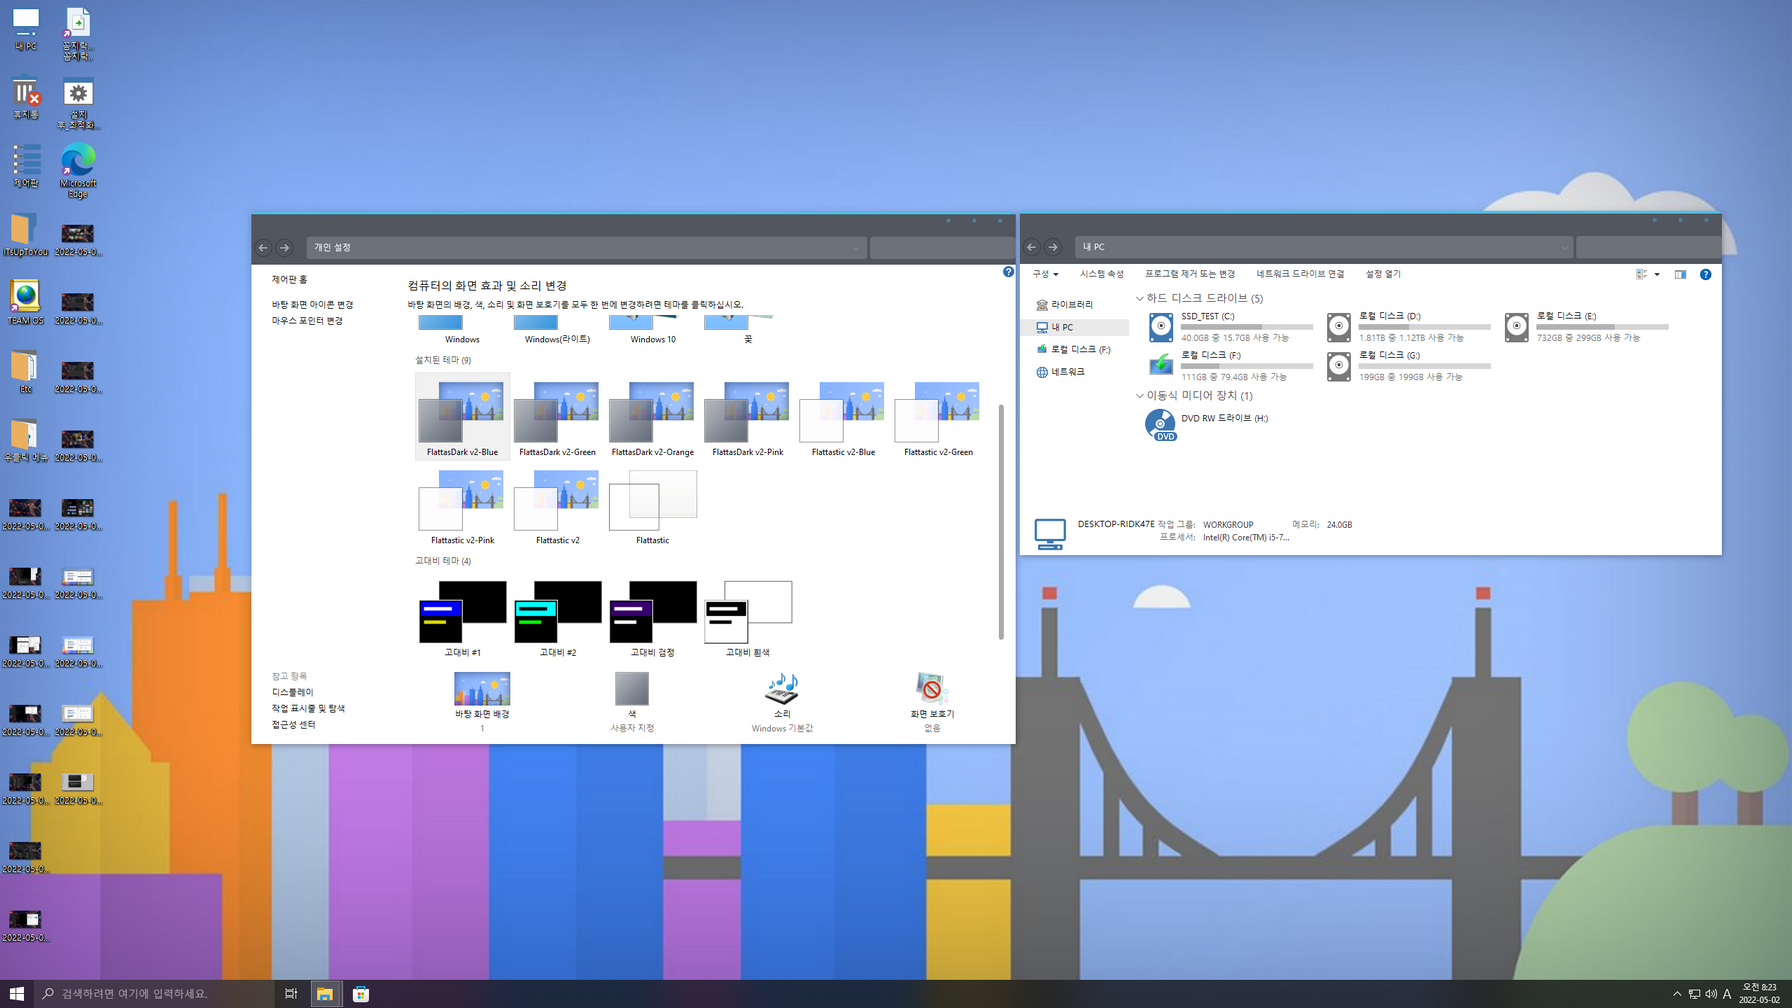Open the 화면 보호기 screen saver settings

(x=932, y=702)
